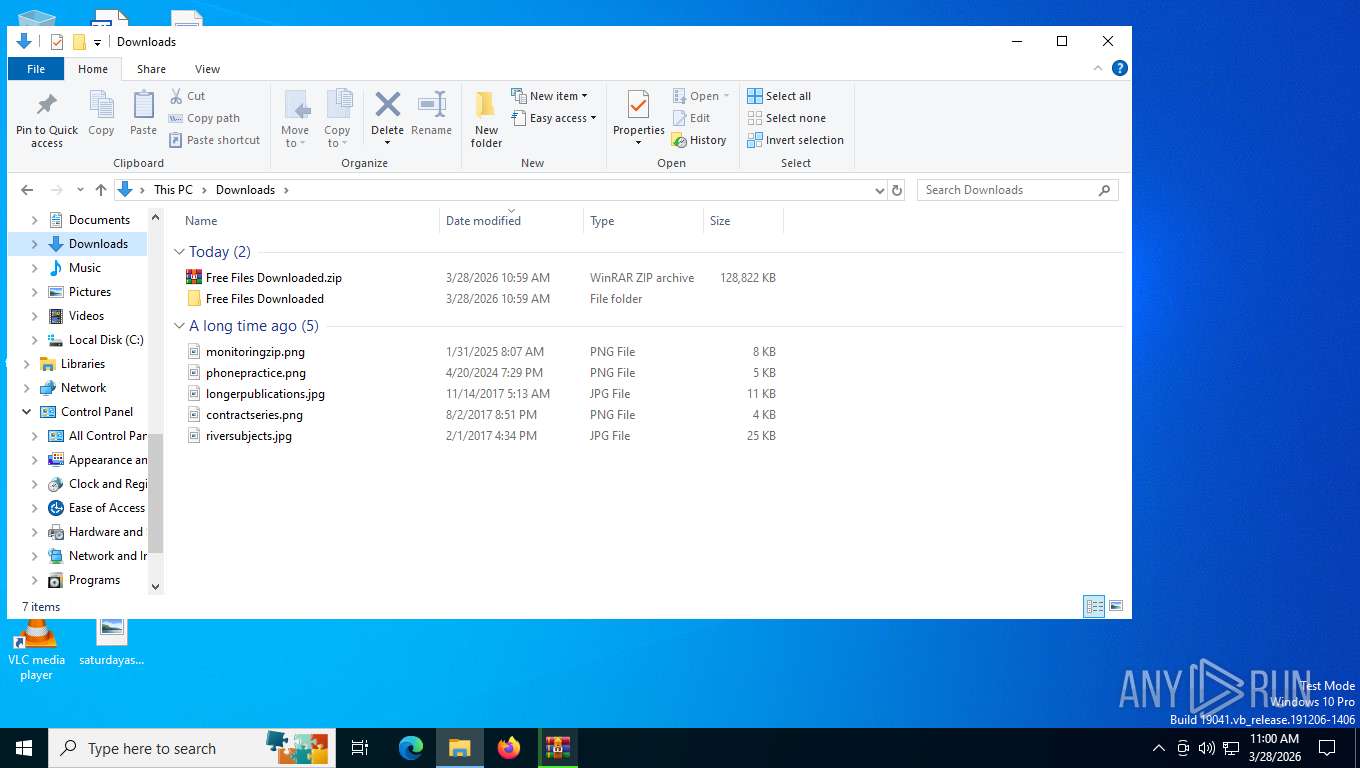
Task: Expand the Delete options arrow
Action: [387, 143]
